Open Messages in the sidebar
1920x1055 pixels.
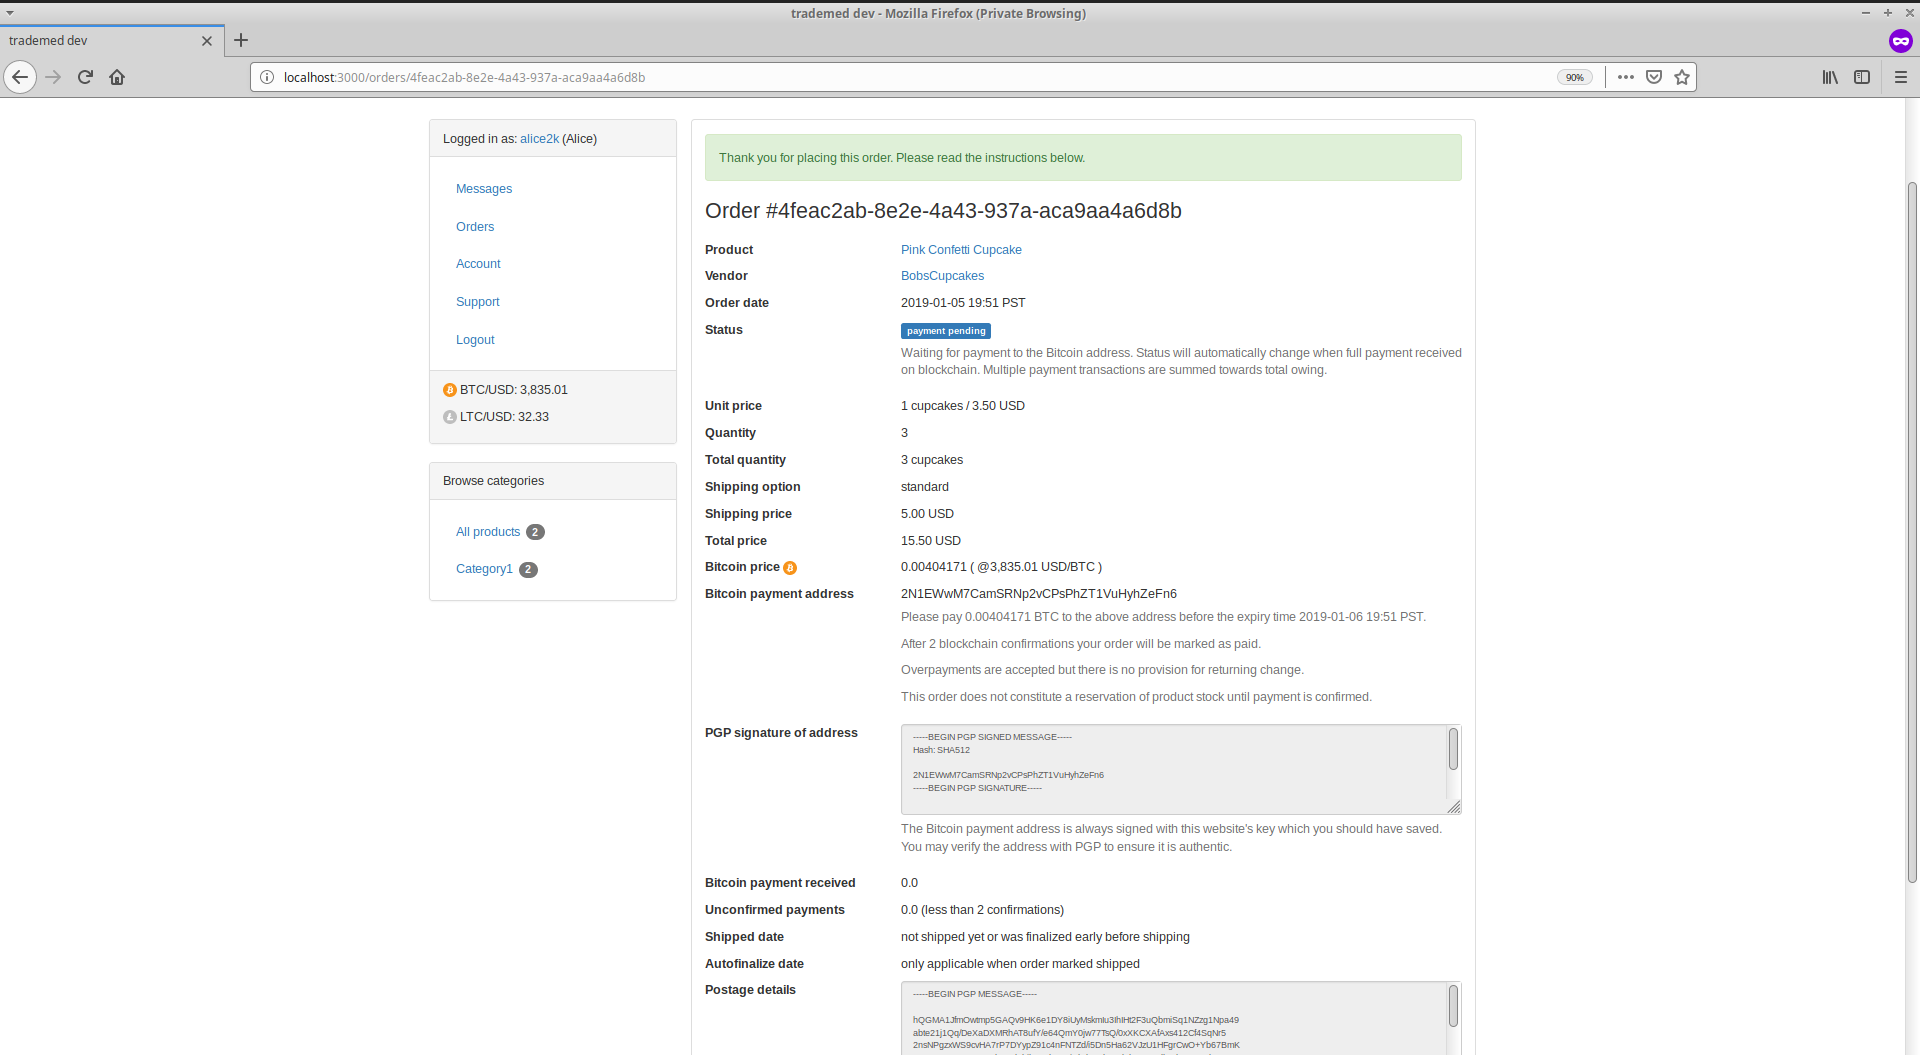click(484, 189)
